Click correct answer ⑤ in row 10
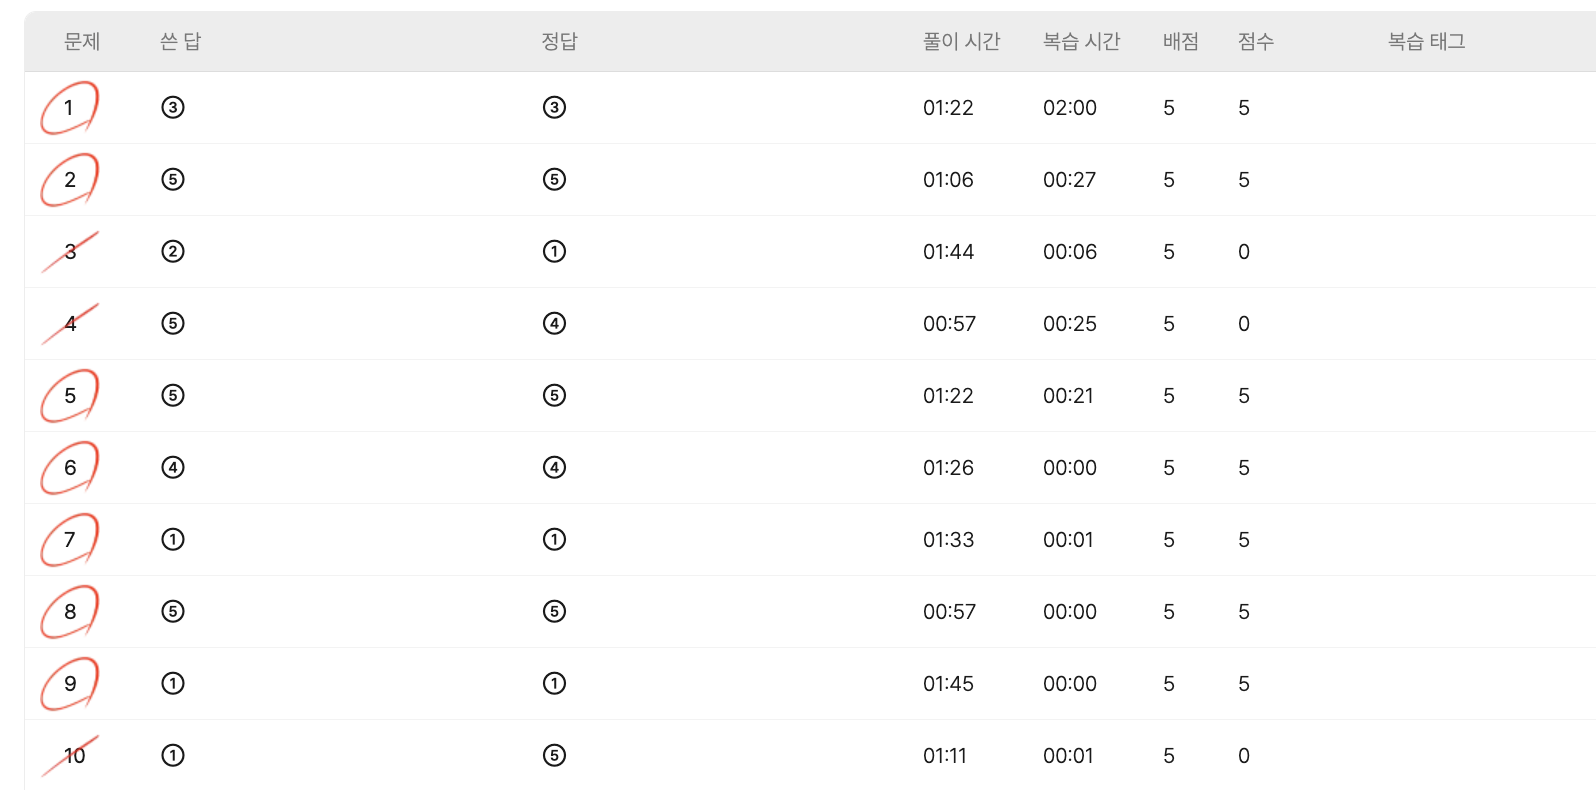 coord(554,755)
